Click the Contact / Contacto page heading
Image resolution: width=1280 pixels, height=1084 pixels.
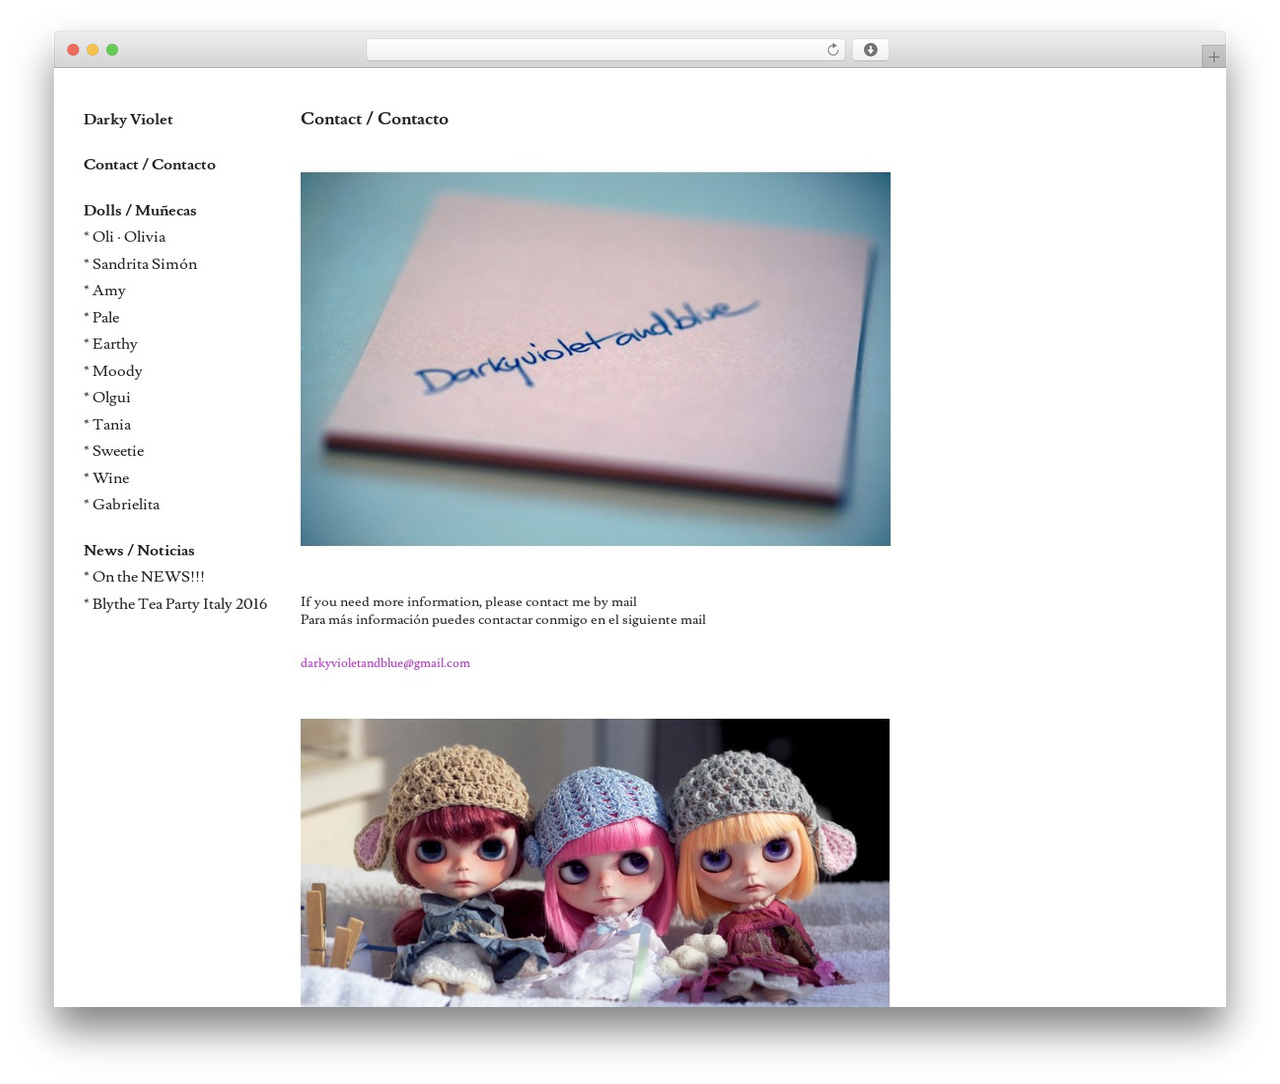[375, 119]
